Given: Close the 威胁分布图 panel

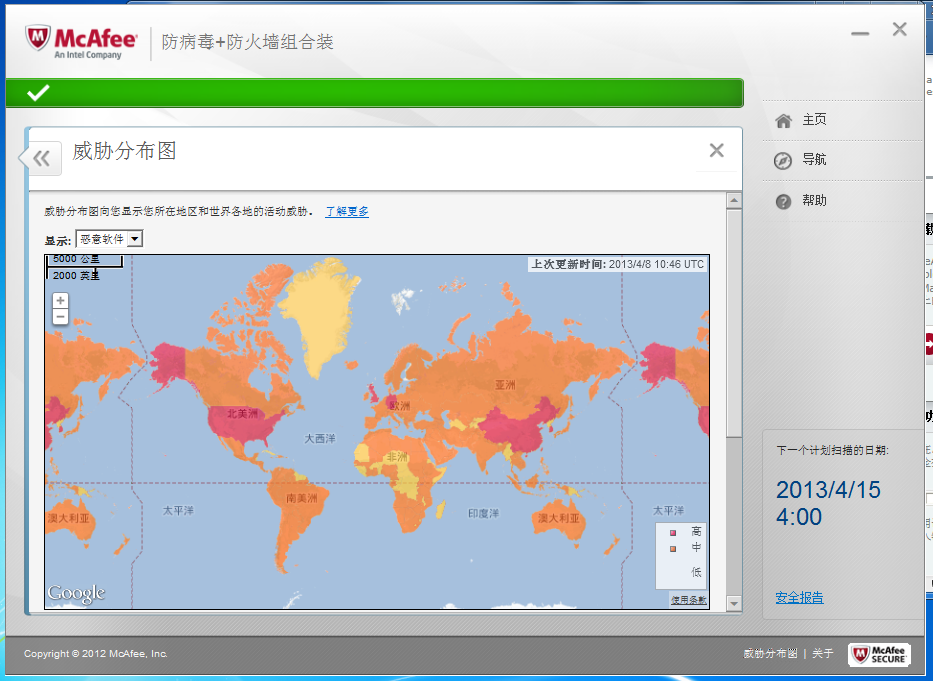Looking at the screenshot, I should (716, 150).
